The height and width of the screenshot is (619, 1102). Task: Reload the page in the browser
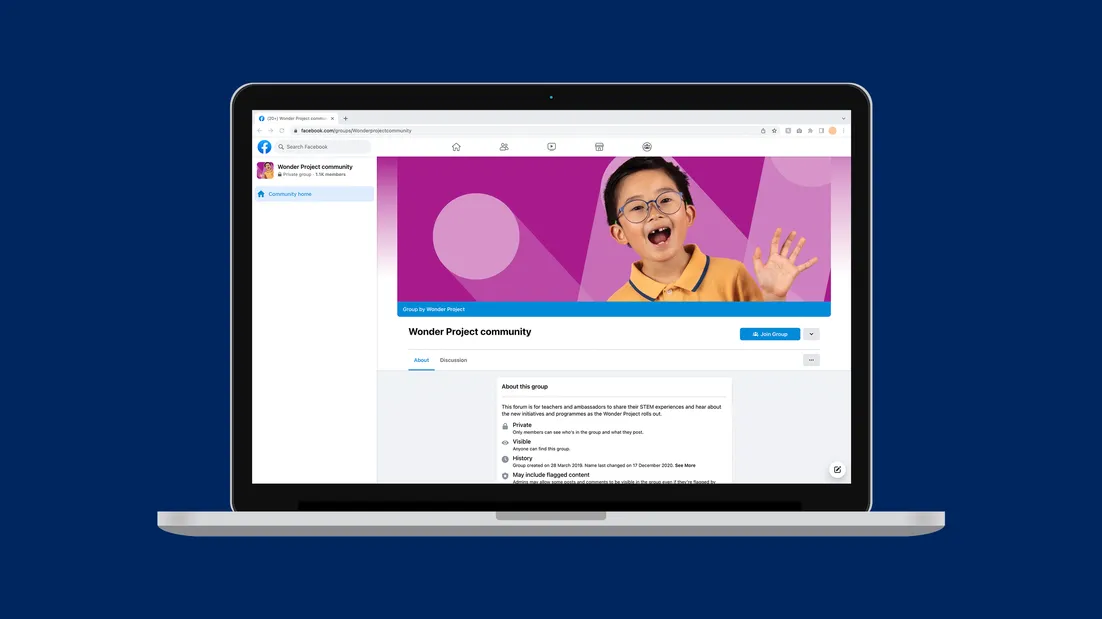(282, 130)
